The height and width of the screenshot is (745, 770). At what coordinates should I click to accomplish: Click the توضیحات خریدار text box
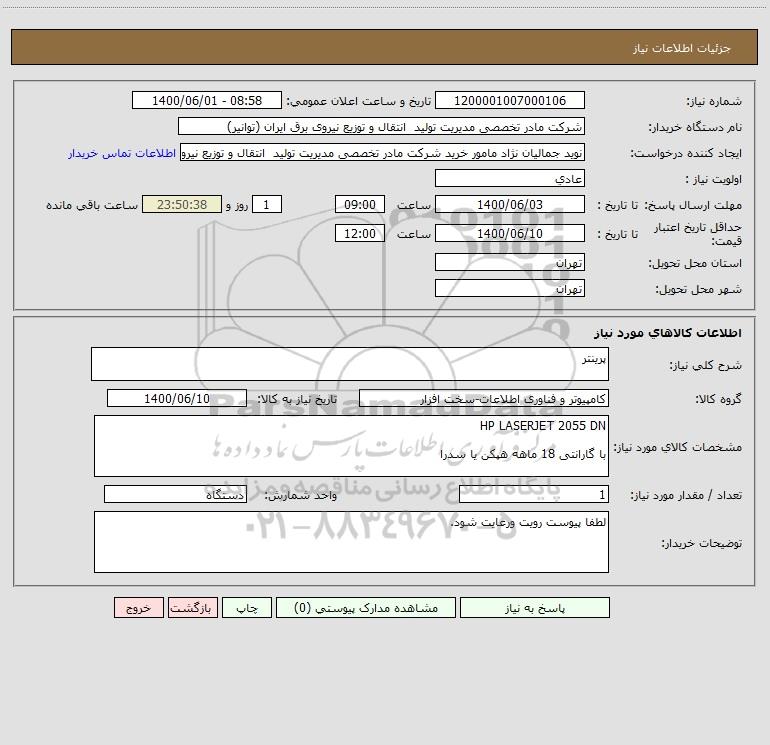click(351, 542)
